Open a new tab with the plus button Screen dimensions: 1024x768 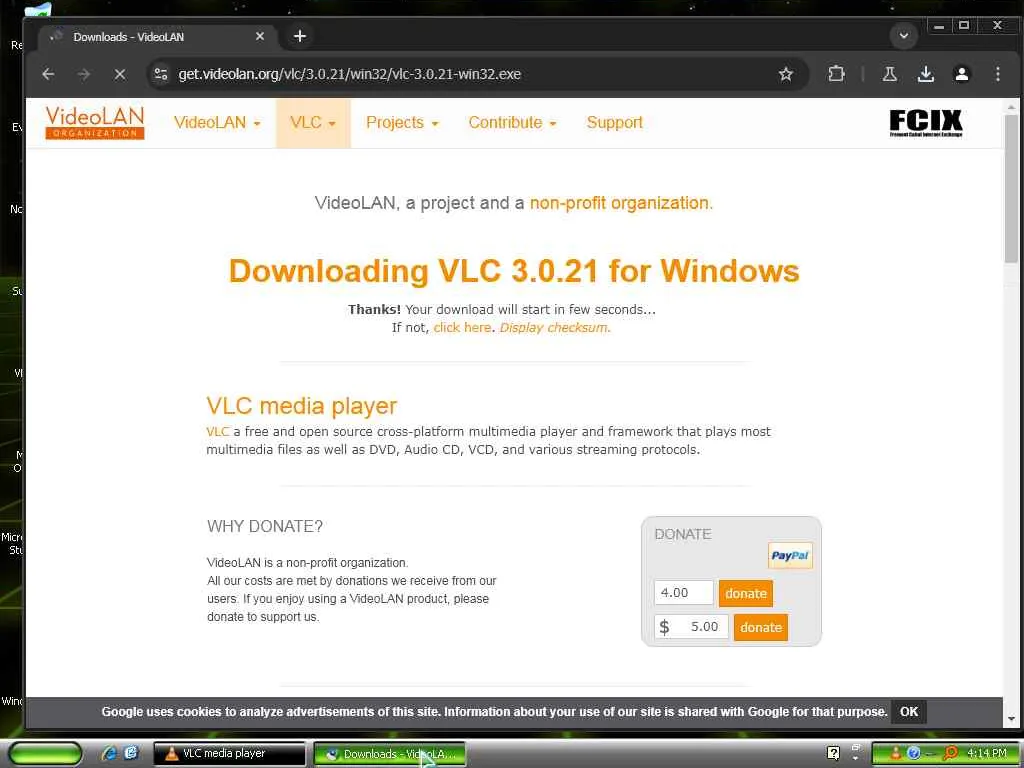(x=300, y=37)
